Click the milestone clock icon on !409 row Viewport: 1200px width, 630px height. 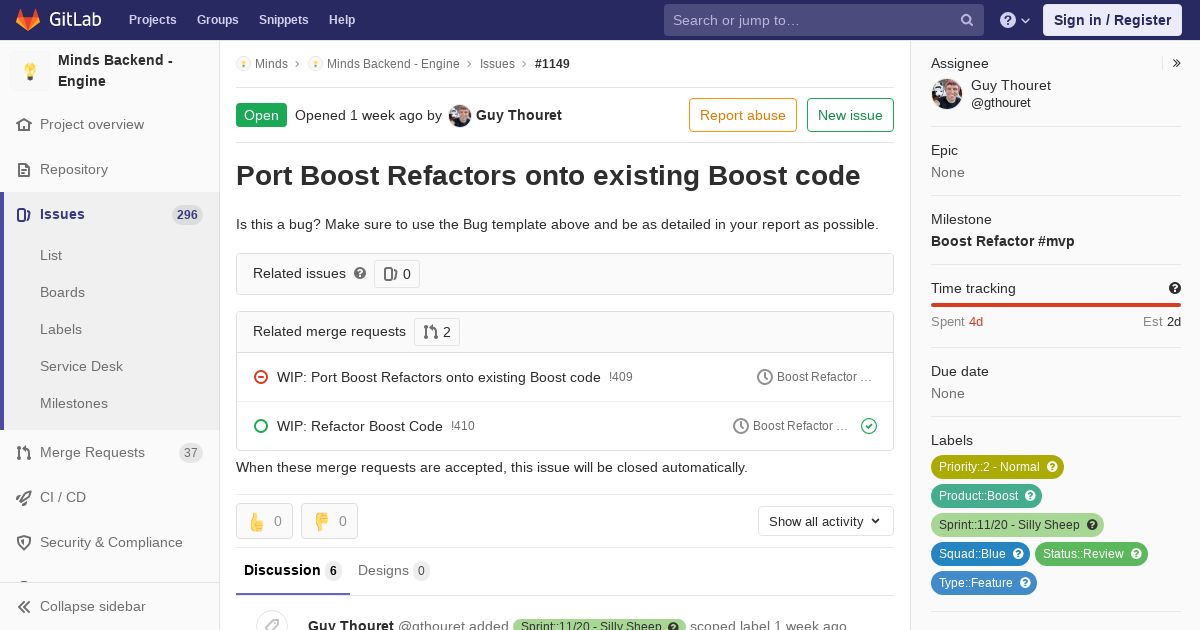(x=765, y=377)
